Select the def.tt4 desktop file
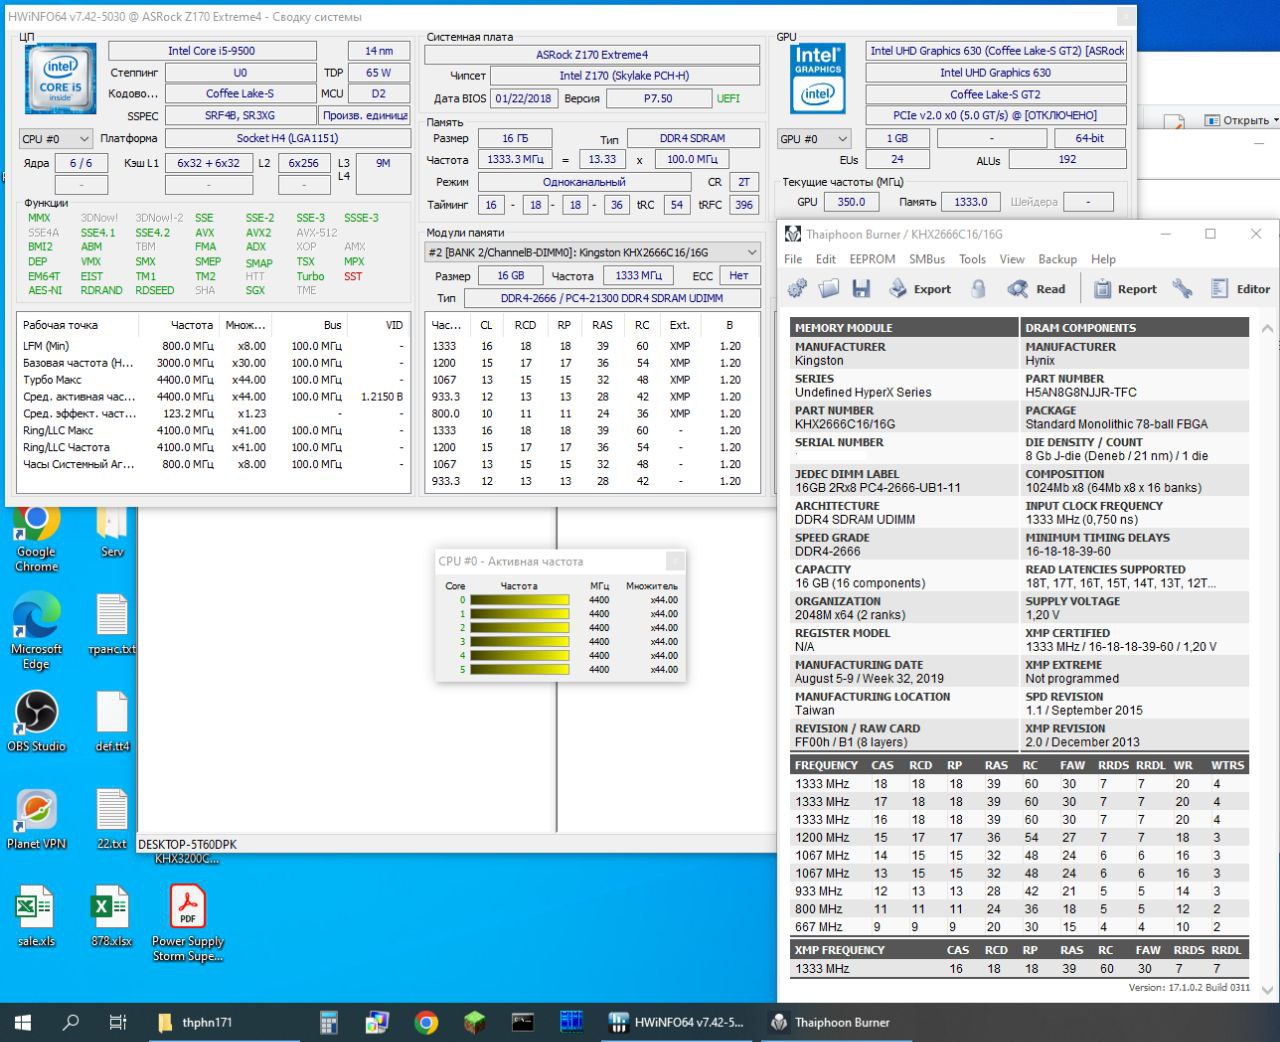Viewport: 1280px width, 1042px height. pyautogui.click(x=111, y=721)
